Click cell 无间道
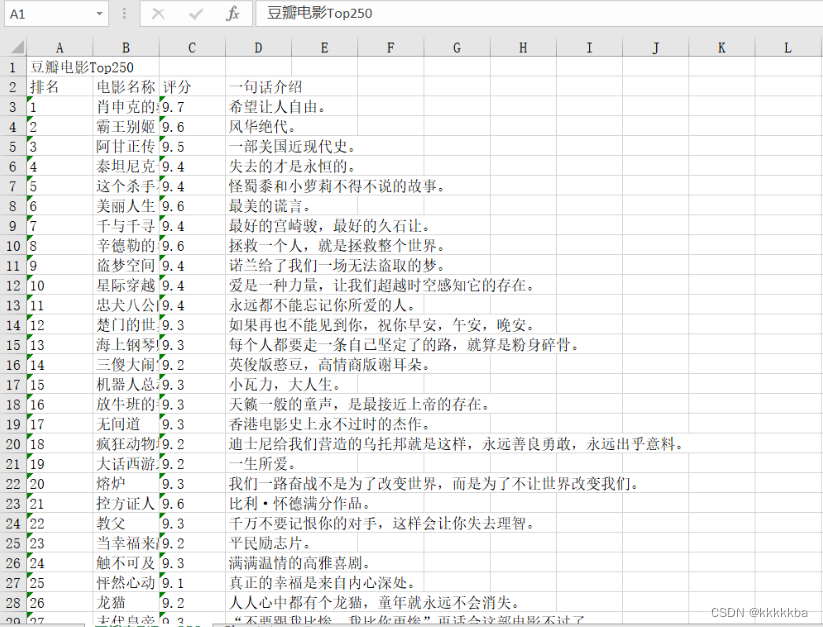The image size is (823, 627). [126, 424]
